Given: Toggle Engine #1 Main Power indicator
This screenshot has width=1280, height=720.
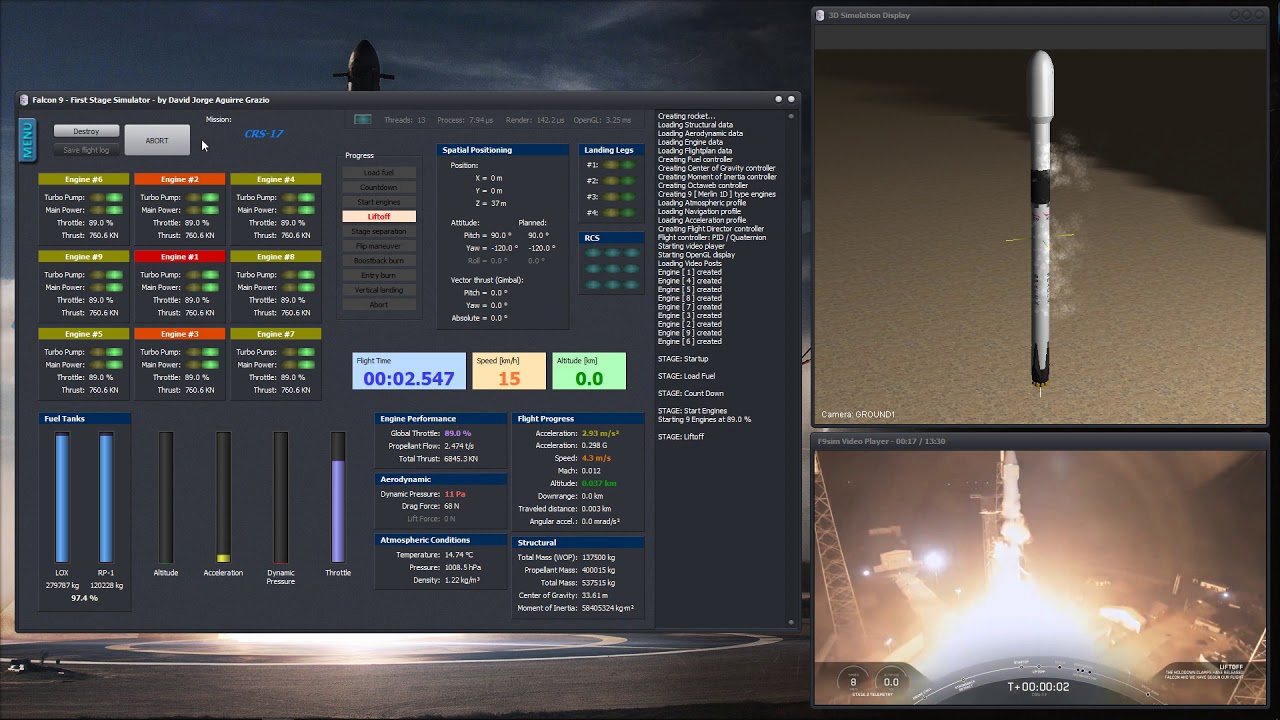Looking at the screenshot, I should (202, 287).
